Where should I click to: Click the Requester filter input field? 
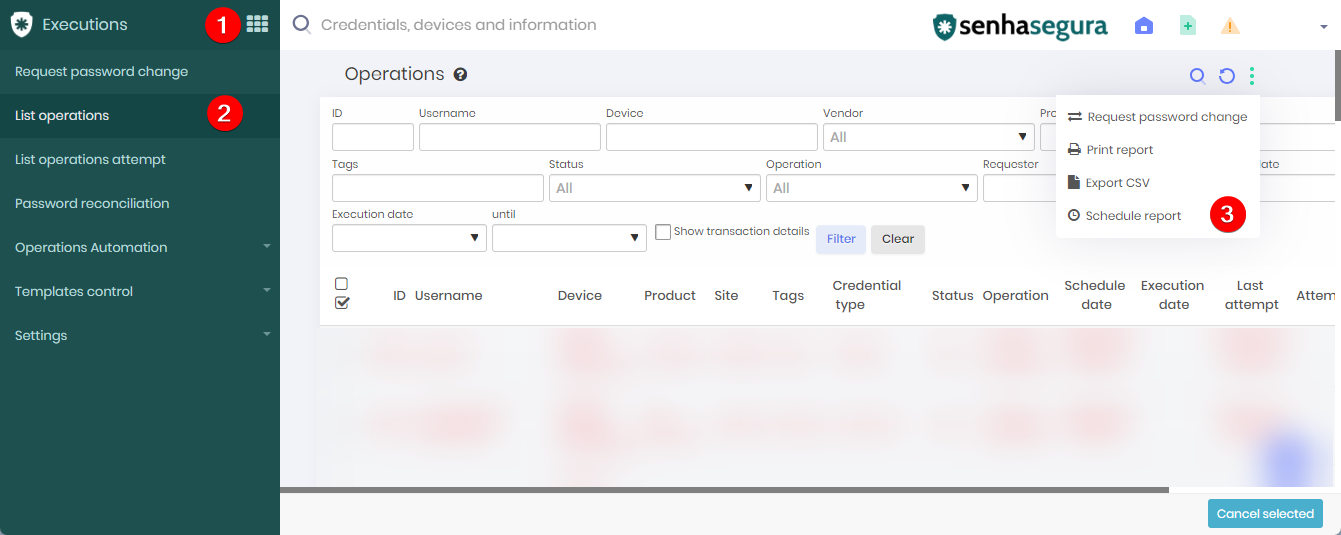tap(1019, 188)
